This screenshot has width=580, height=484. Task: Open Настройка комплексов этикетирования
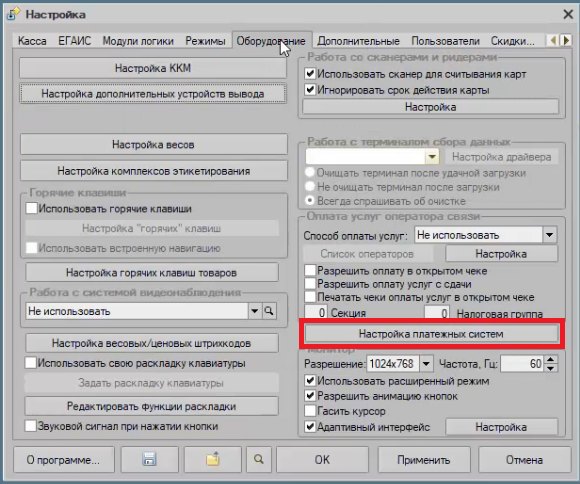154,171
